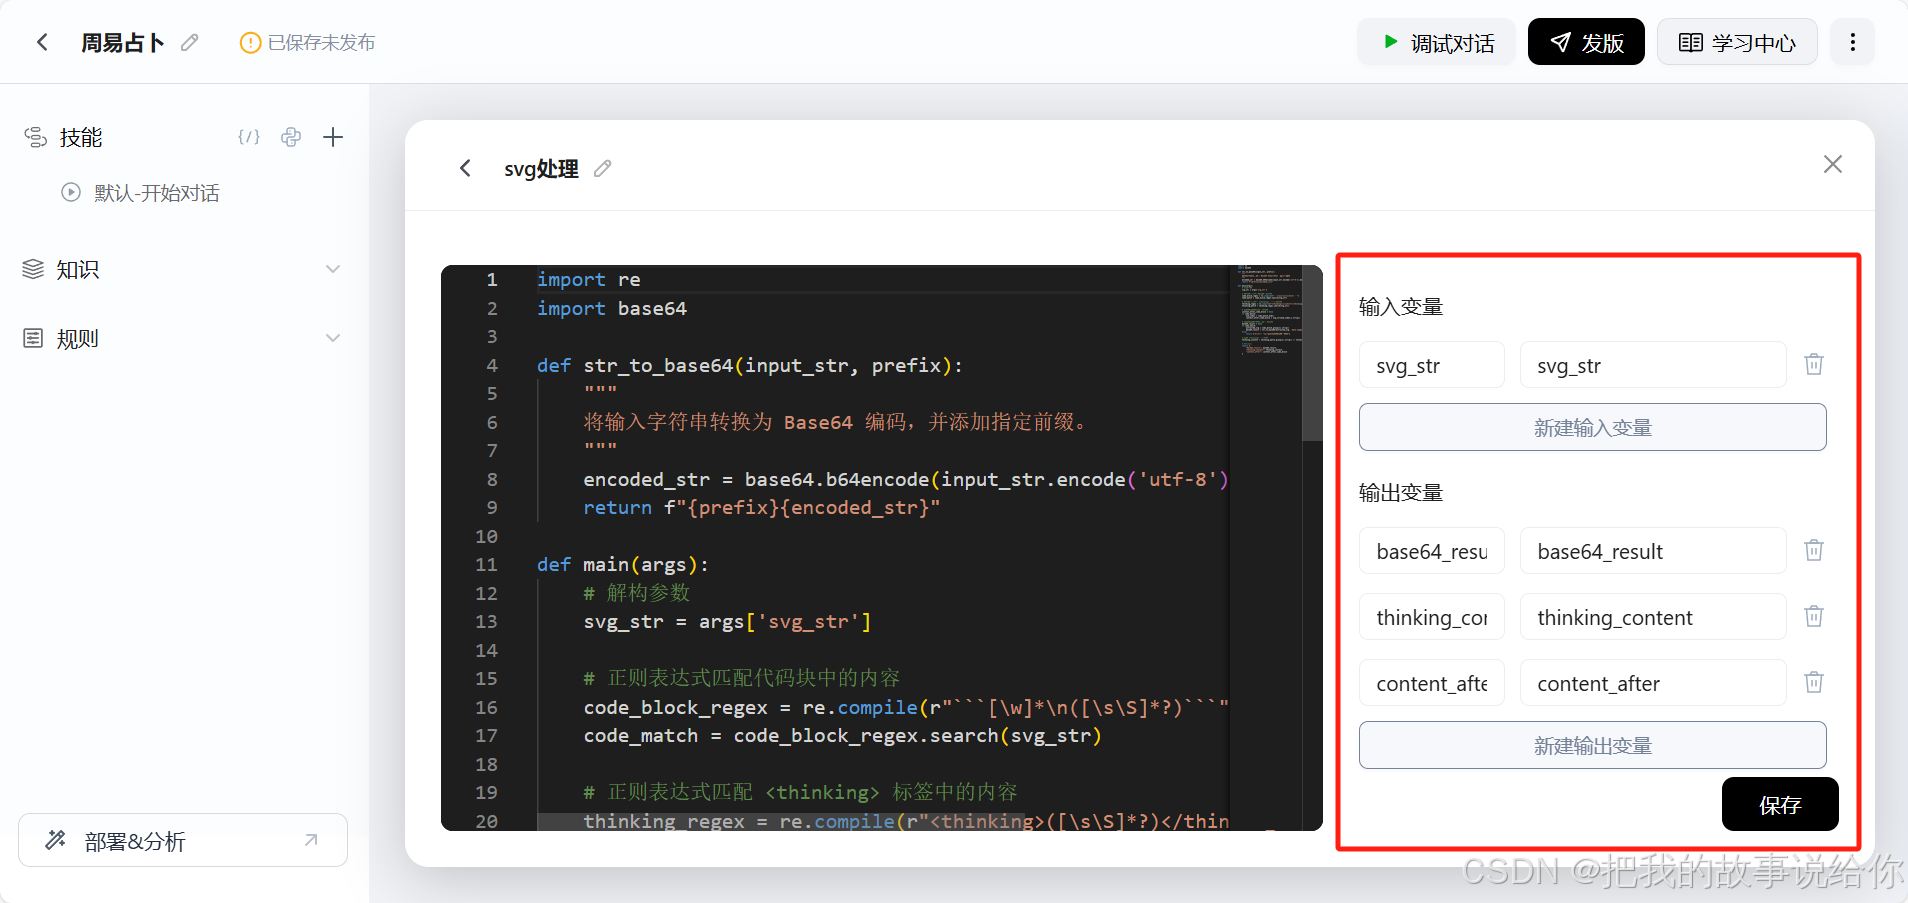The image size is (1908, 903).
Task: Click the base64_result output name field
Action: (1431, 551)
